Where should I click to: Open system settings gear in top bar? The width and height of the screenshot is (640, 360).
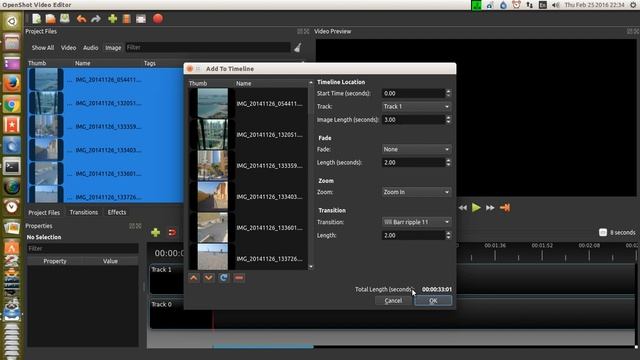pos(633,5)
